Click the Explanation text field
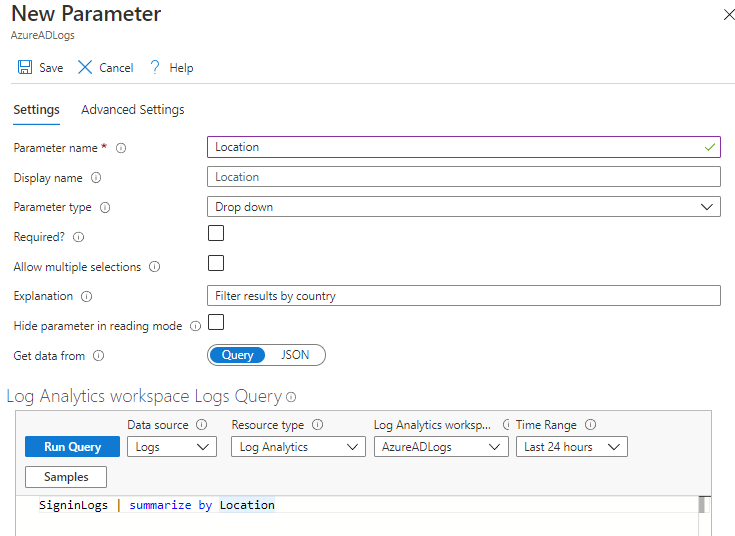735x536 pixels. 462,296
